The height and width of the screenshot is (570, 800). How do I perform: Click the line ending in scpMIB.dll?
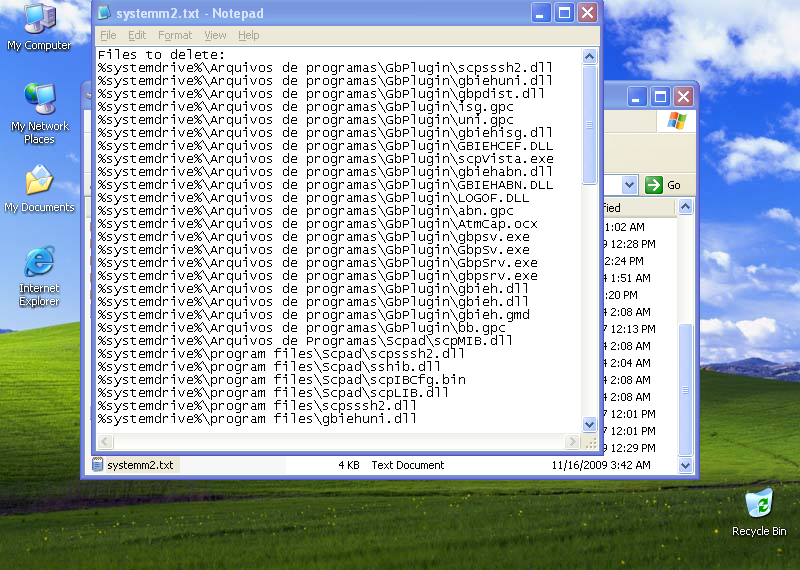click(305, 341)
